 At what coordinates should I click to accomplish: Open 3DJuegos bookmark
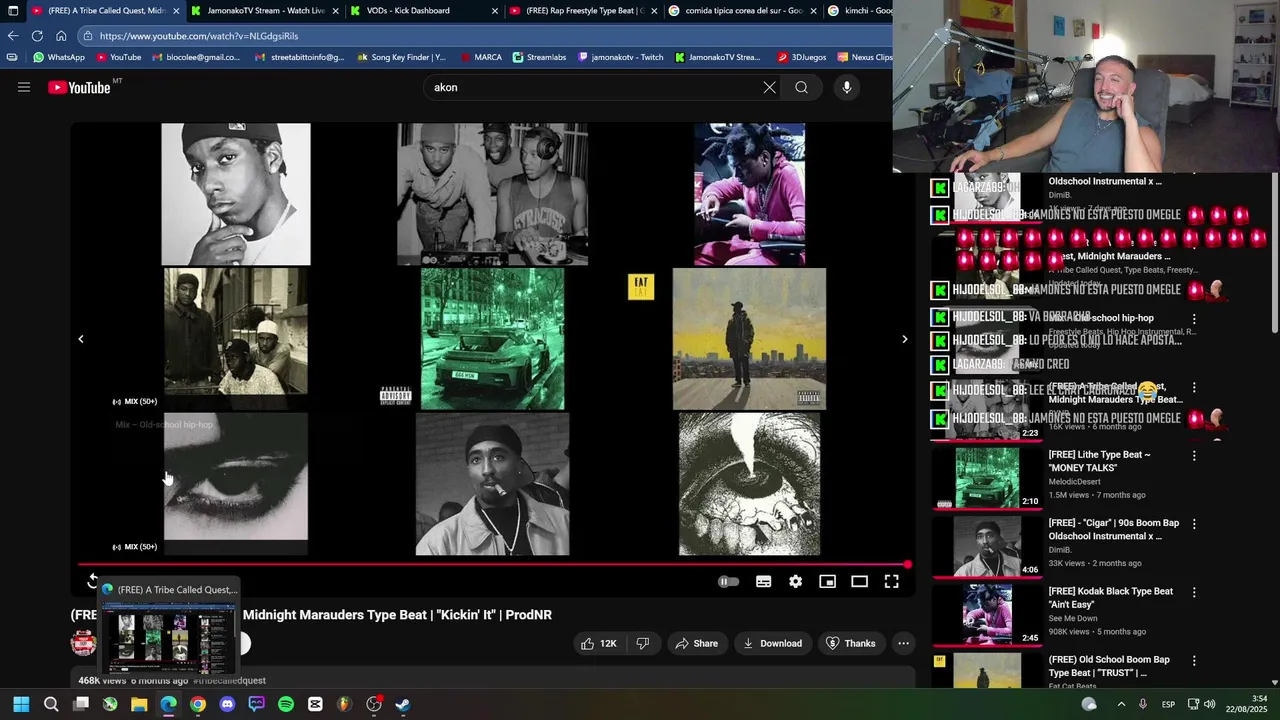[x=801, y=57]
